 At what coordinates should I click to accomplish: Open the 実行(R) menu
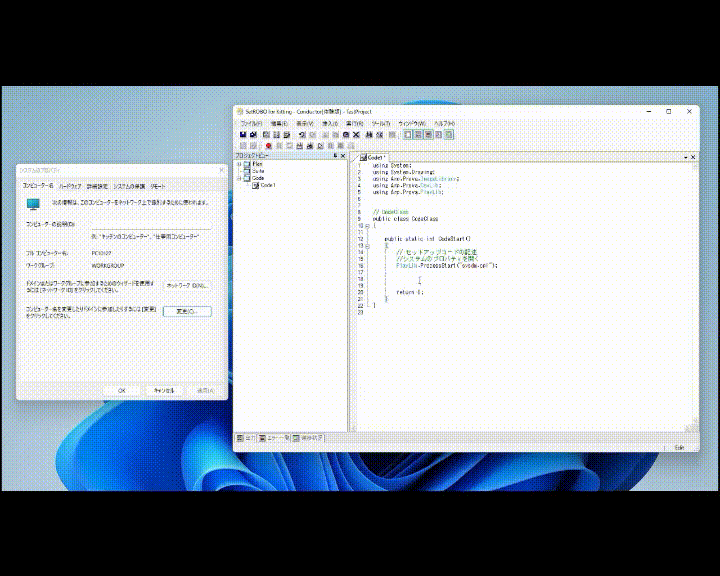(x=354, y=124)
